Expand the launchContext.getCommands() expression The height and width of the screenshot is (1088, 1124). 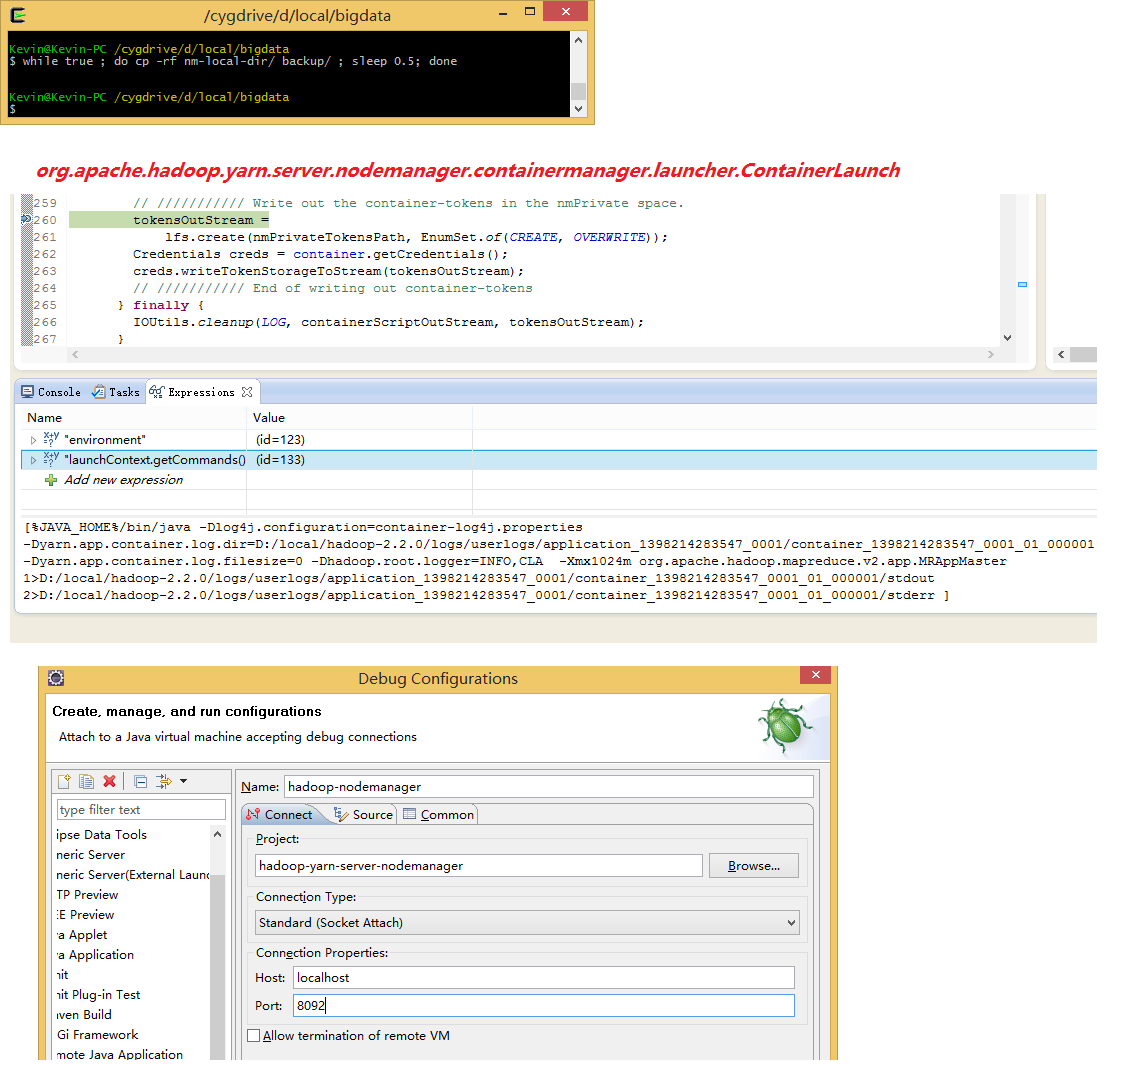click(x=33, y=460)
